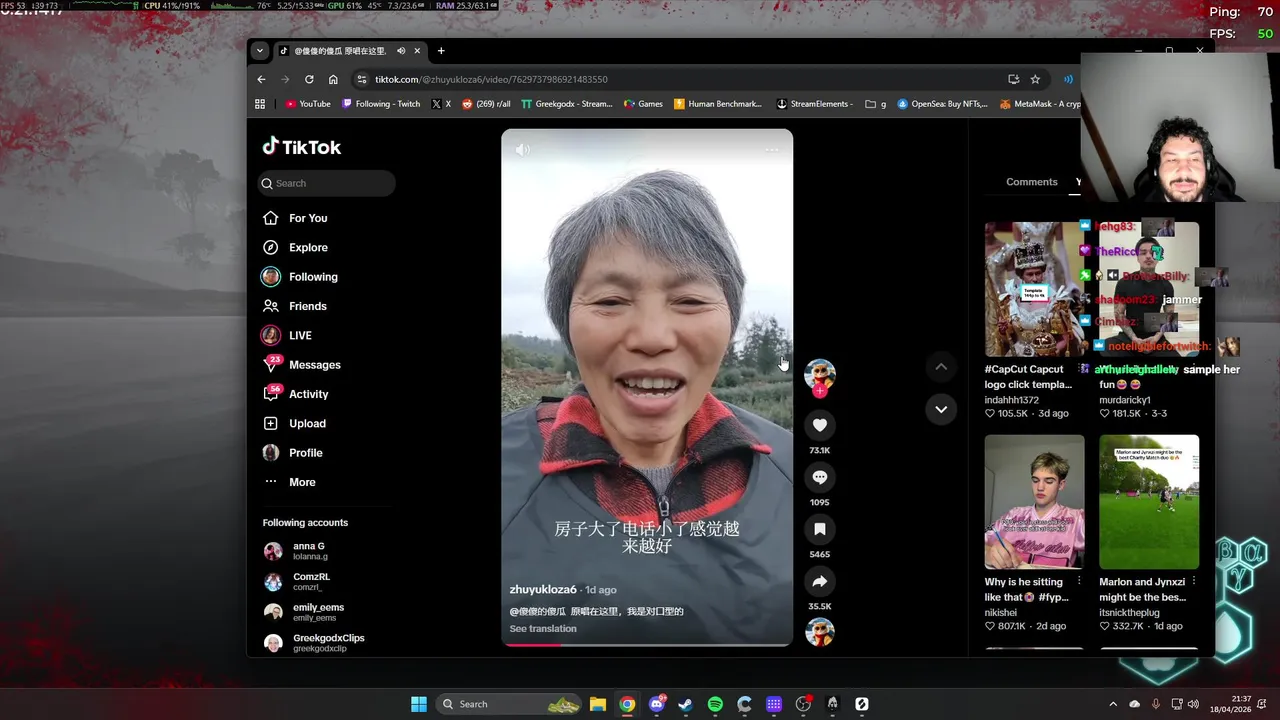Open the video comments bubble
Screen dimensions: 1280x720
click(819, 477)
